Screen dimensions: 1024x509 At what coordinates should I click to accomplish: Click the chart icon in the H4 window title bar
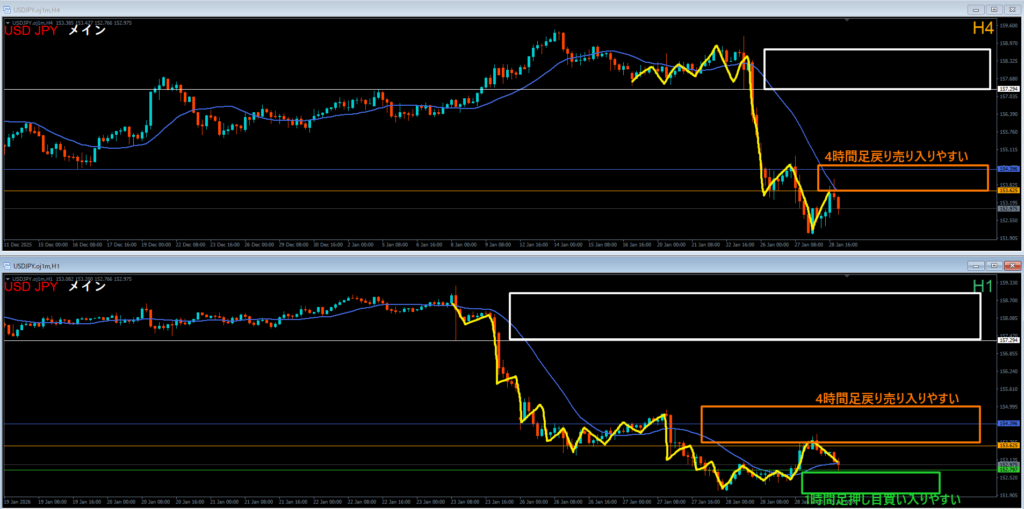tap(7, 10)
